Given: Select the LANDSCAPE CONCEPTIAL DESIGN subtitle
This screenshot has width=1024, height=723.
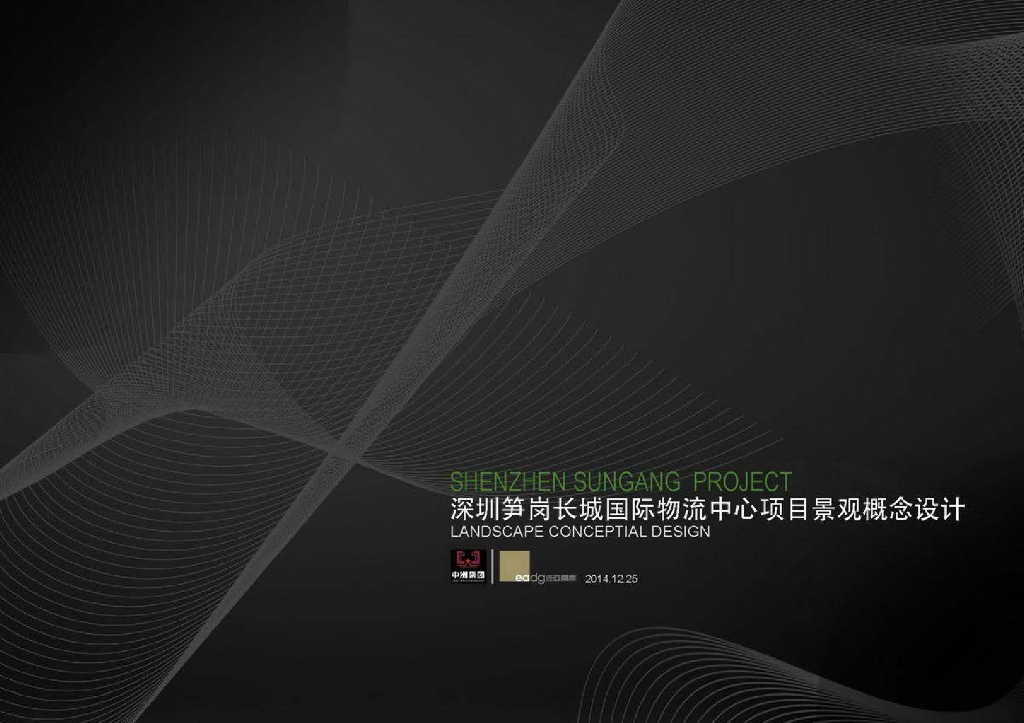Looking at the screenshot, I should point(580,533).
